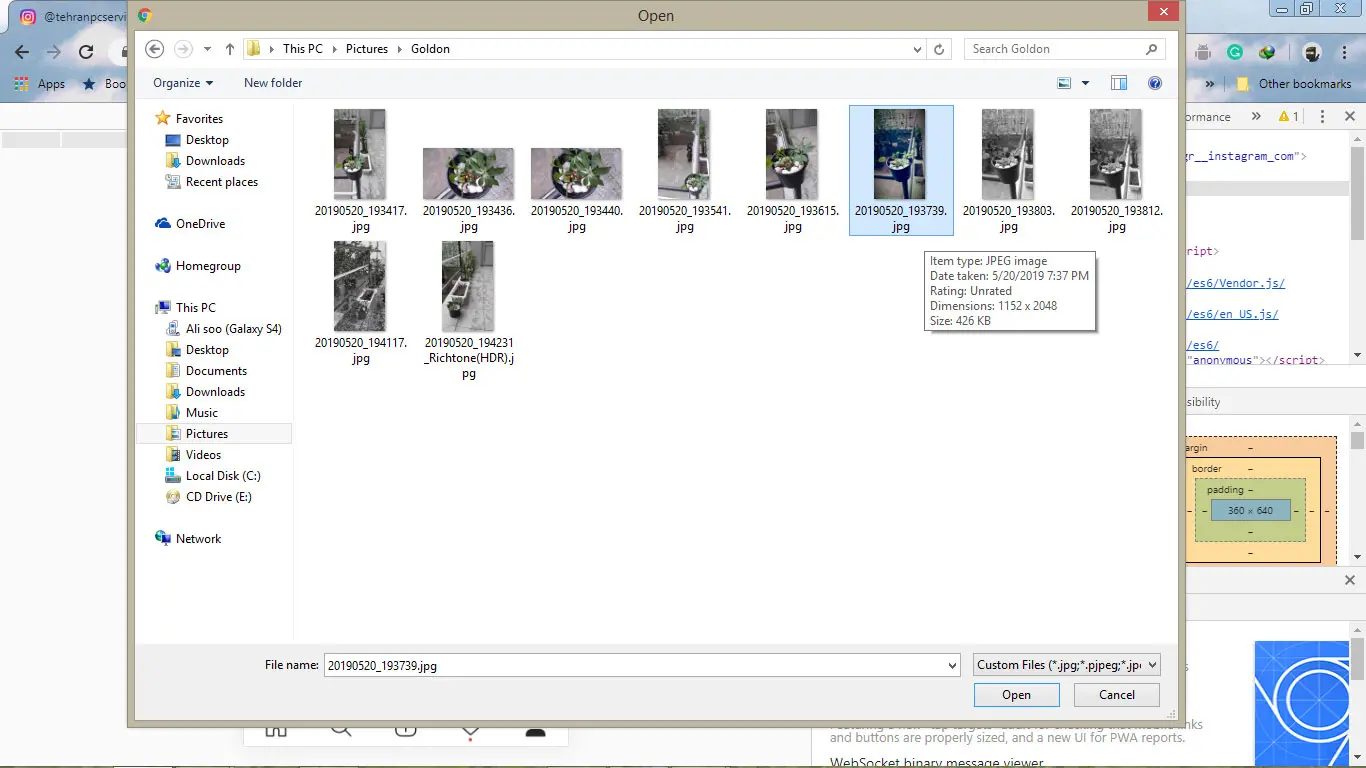
Task: Refresh the Goldon folder view
Action: coord(939,49)
